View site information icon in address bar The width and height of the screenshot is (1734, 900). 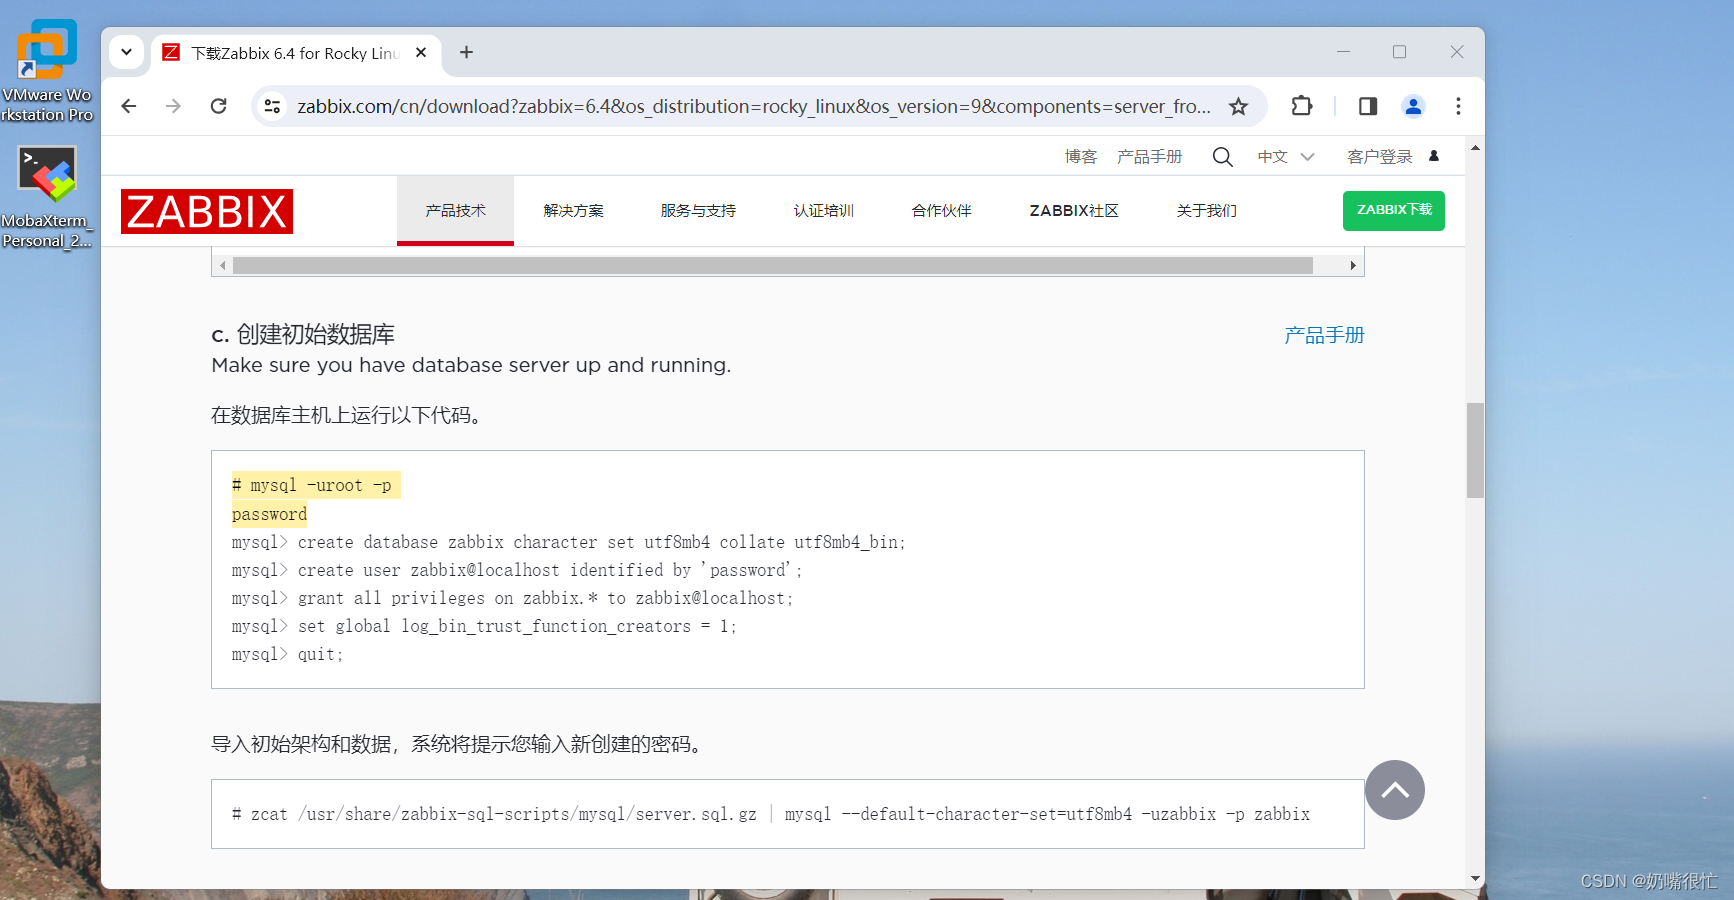click(x=272, y=106)
